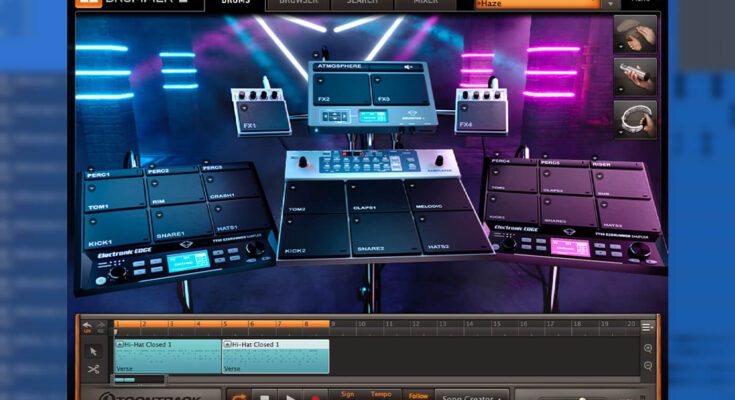
Task: Select the hand percussion thumbnail
Action: 635,34
